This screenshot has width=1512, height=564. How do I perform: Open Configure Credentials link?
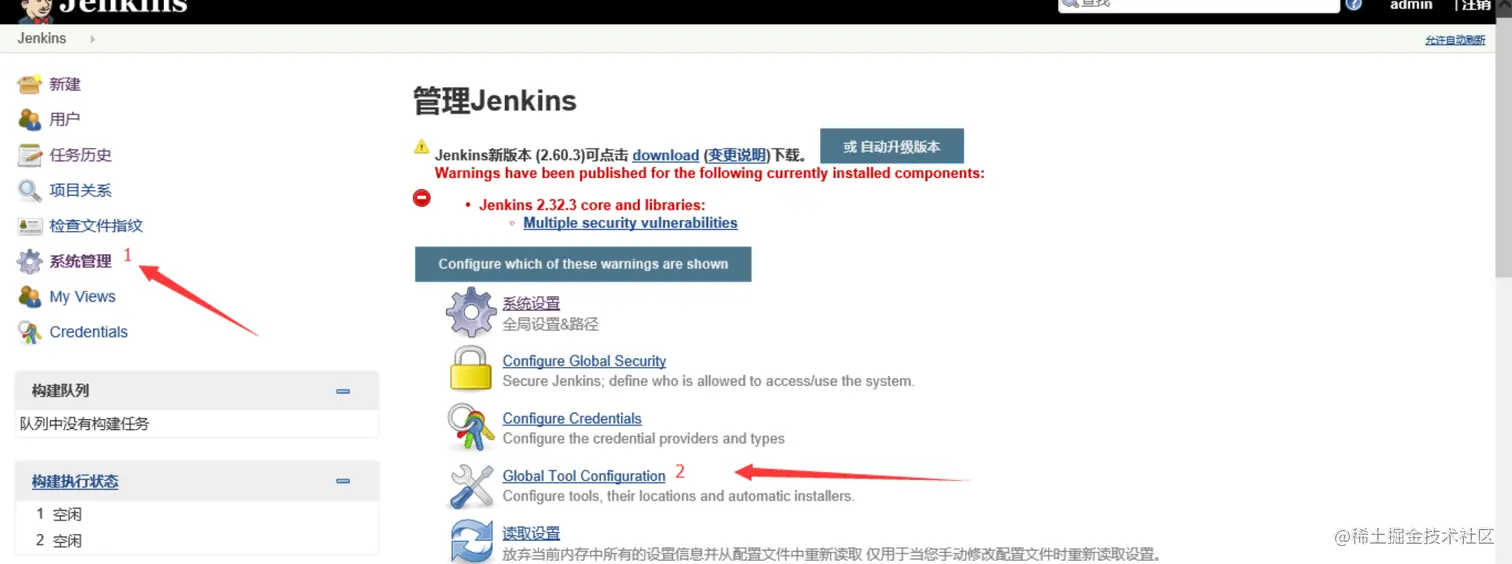pos(572,418)
